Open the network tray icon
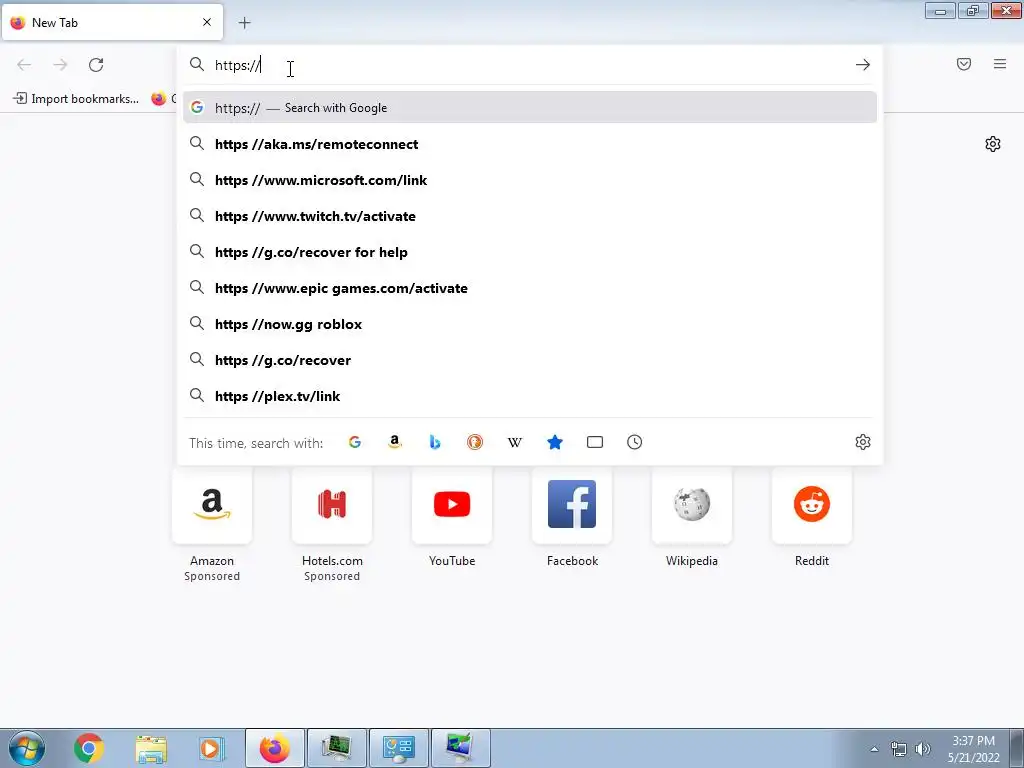 point(899,749)
